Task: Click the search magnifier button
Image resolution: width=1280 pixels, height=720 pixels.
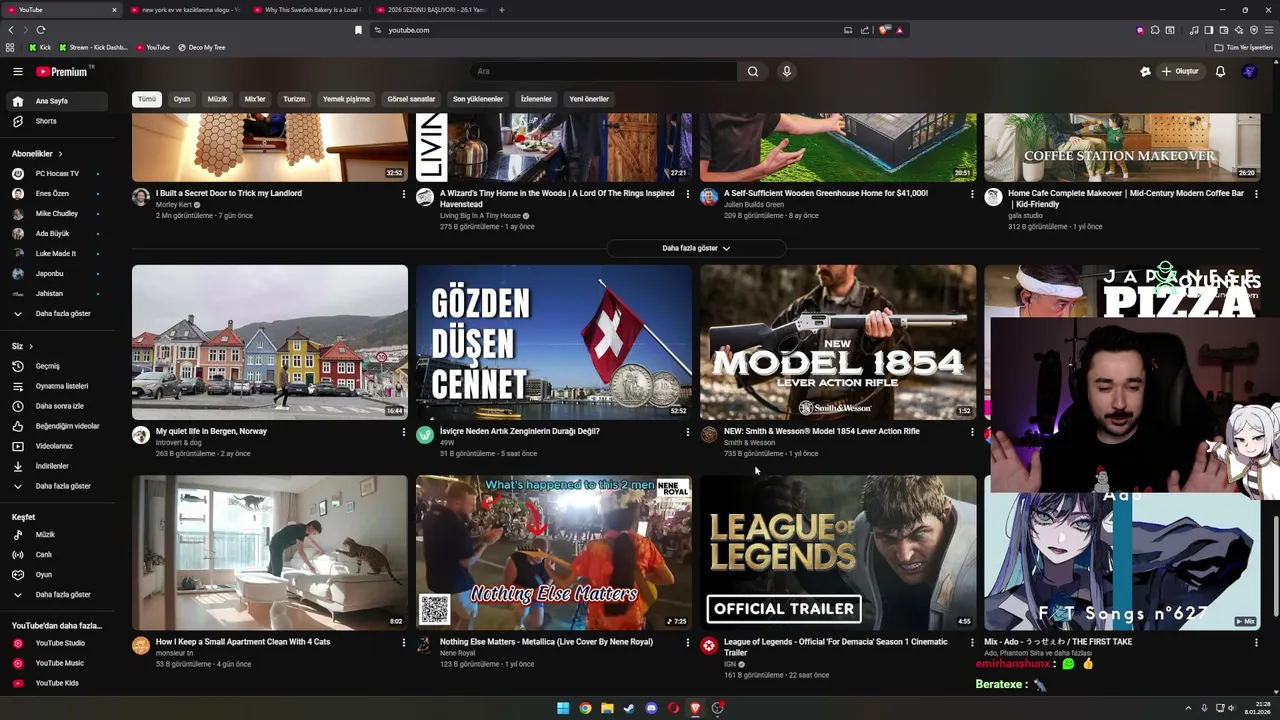Action: pos(753,71)
